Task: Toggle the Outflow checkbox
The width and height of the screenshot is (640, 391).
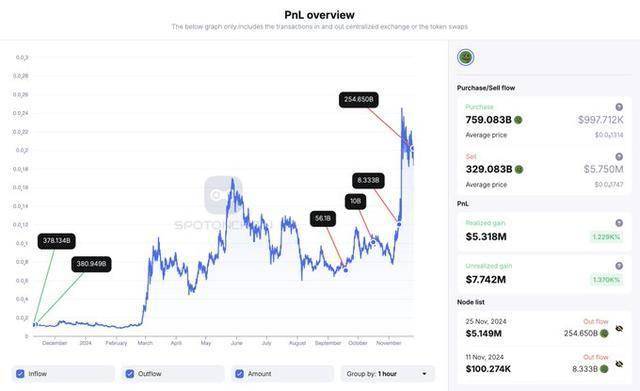Action: [130, 373]
